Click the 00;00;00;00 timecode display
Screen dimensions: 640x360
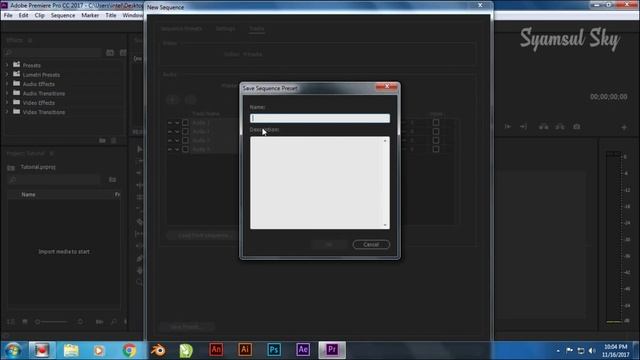(x=608, y=97)
